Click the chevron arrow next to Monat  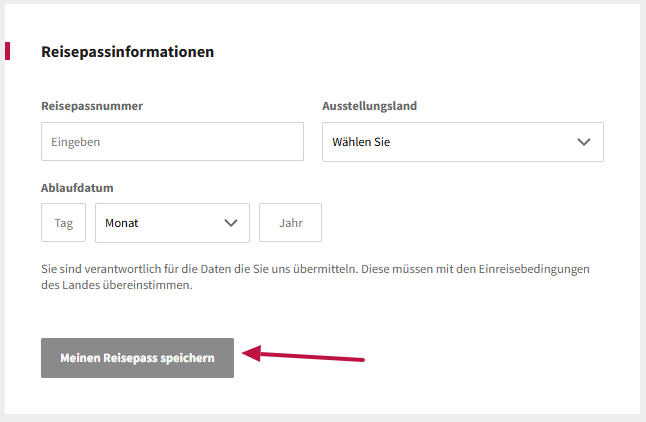point(231,223)
